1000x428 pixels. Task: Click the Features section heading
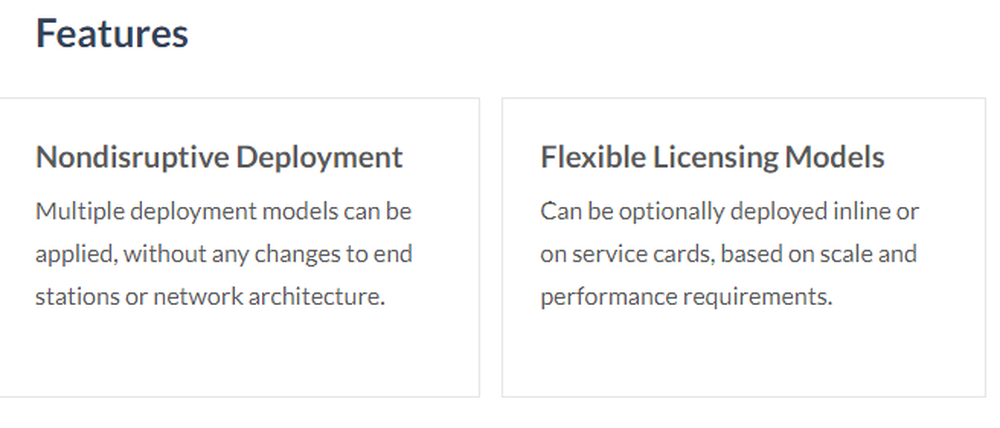pyautogui.click(x=112, y=34)
